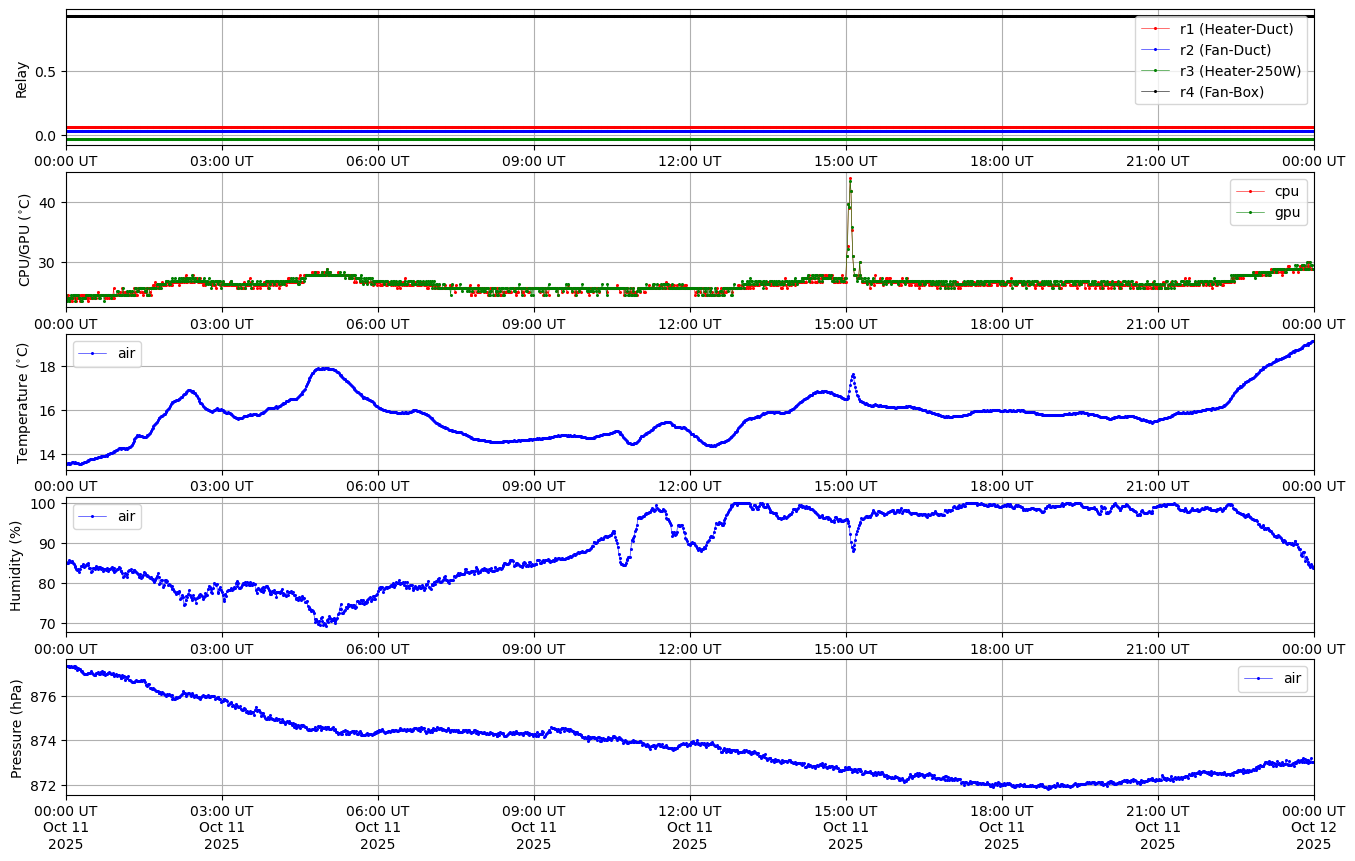Screen dimensions: 1355x861
Task: Select the Temperature (°C) y-axis label
Action: [x=24, y=402]
